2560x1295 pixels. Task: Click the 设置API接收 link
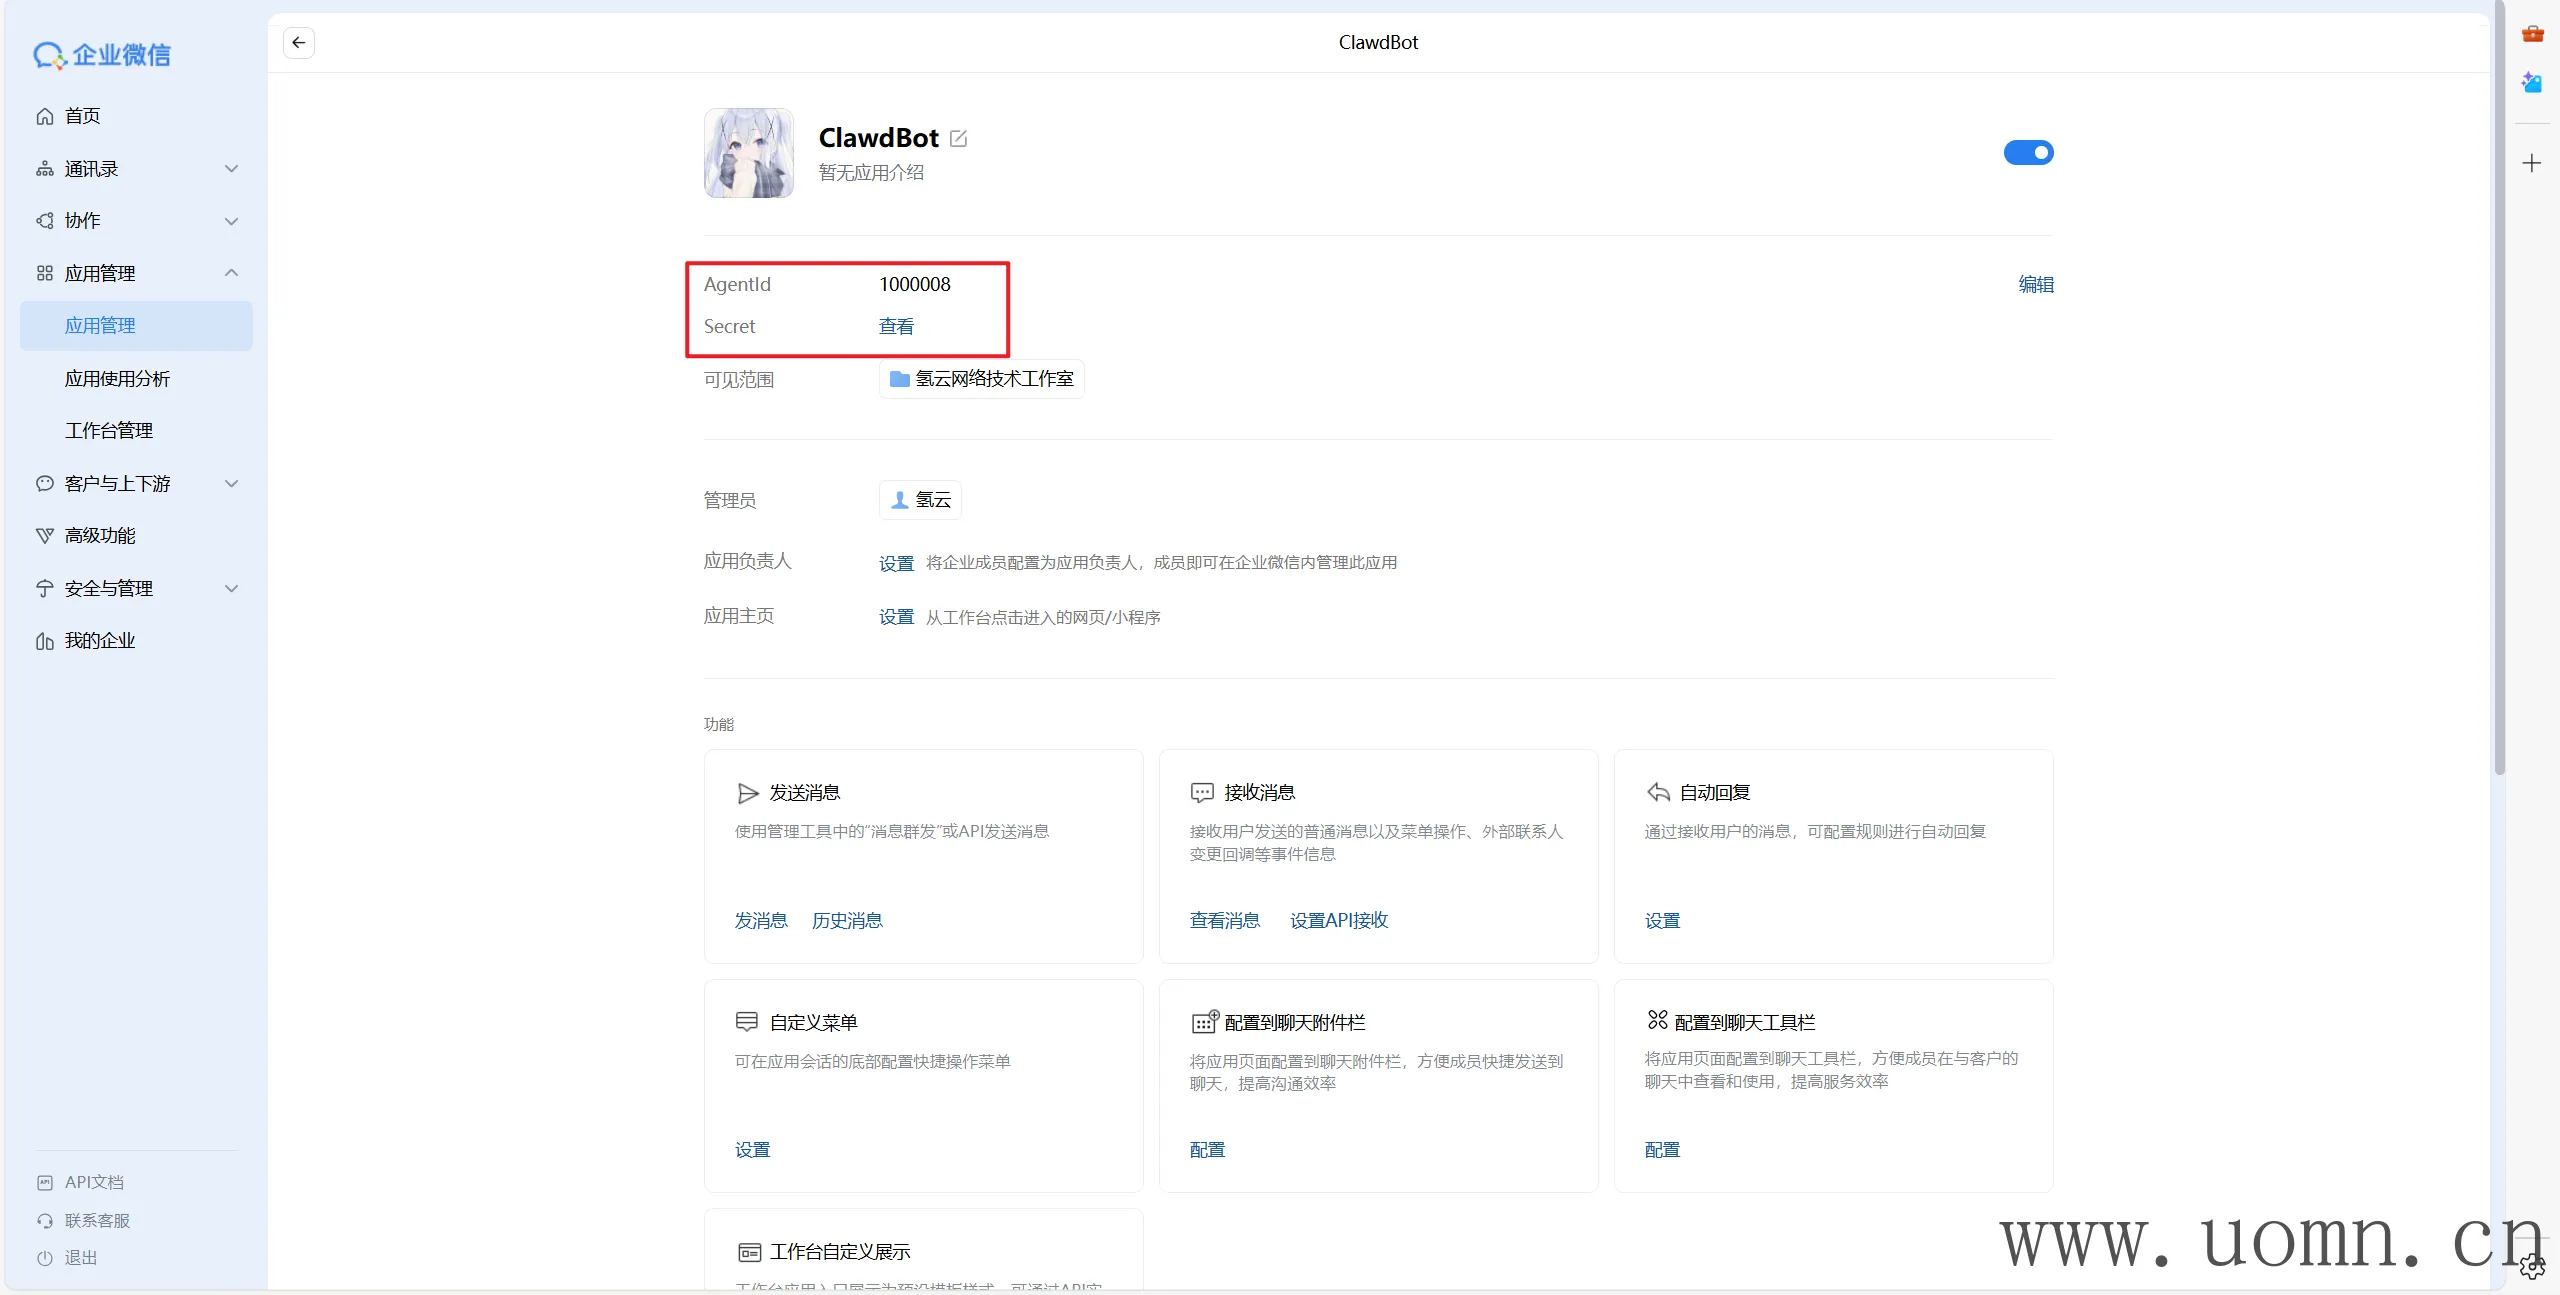click(1338, 921)
